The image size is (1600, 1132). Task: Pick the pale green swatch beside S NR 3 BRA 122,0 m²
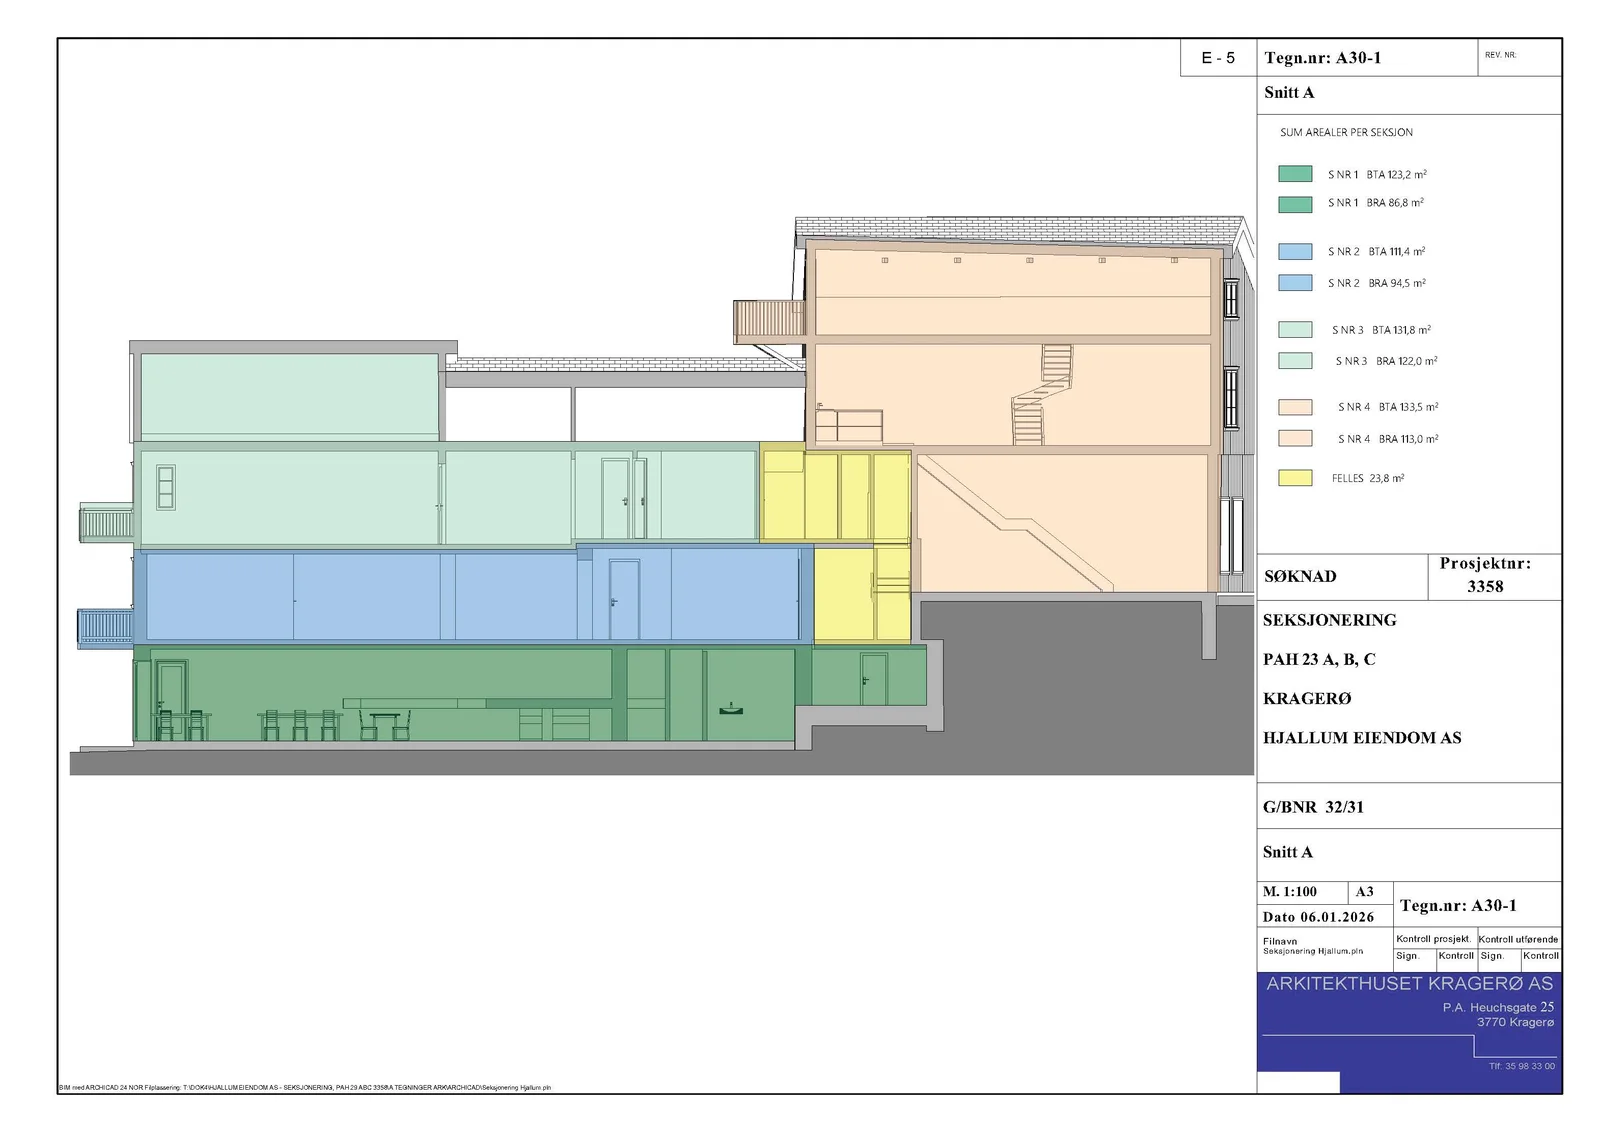1295,361
